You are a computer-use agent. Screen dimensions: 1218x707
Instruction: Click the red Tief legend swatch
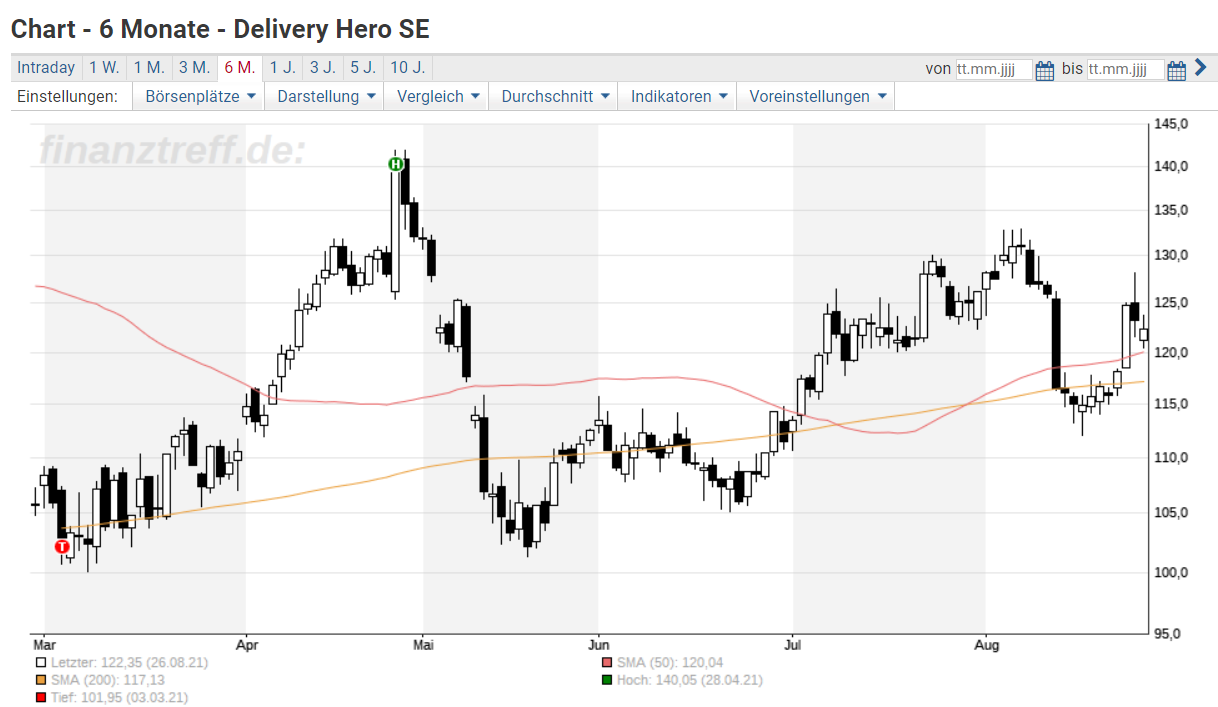coord(41,698)
